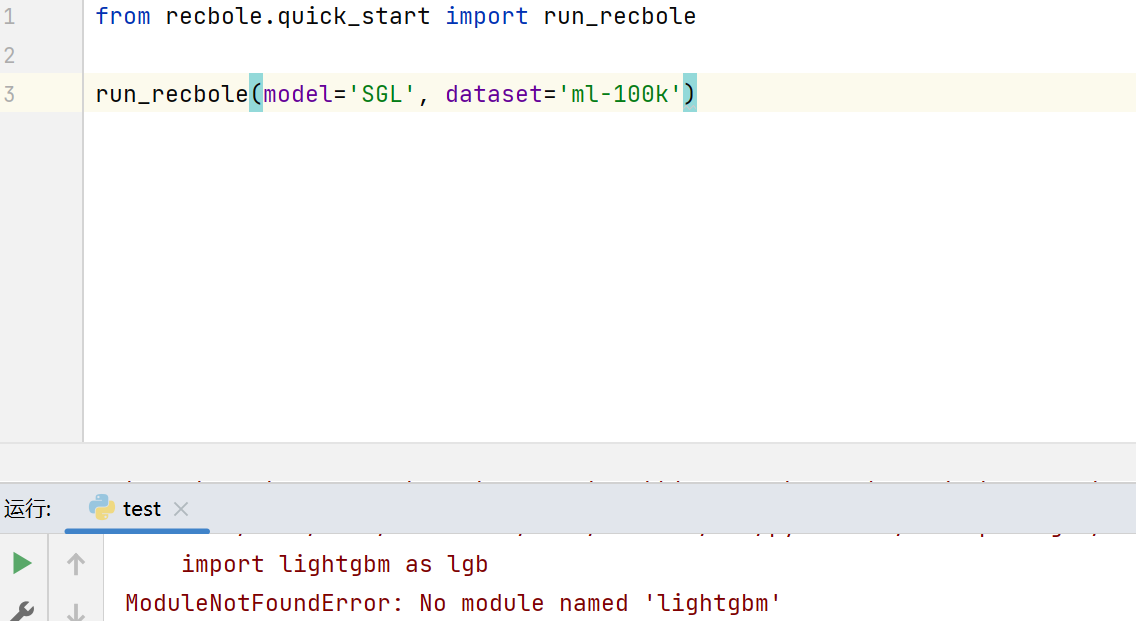Click the 'from' keyword on line 1
The height and width of the screenshot is (621, 1136).
(122, 16)
